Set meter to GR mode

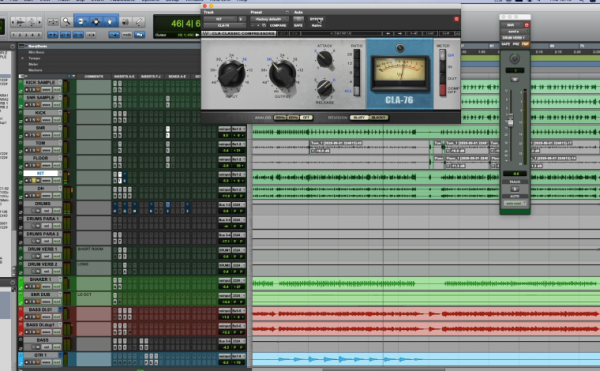pos(442,55)
